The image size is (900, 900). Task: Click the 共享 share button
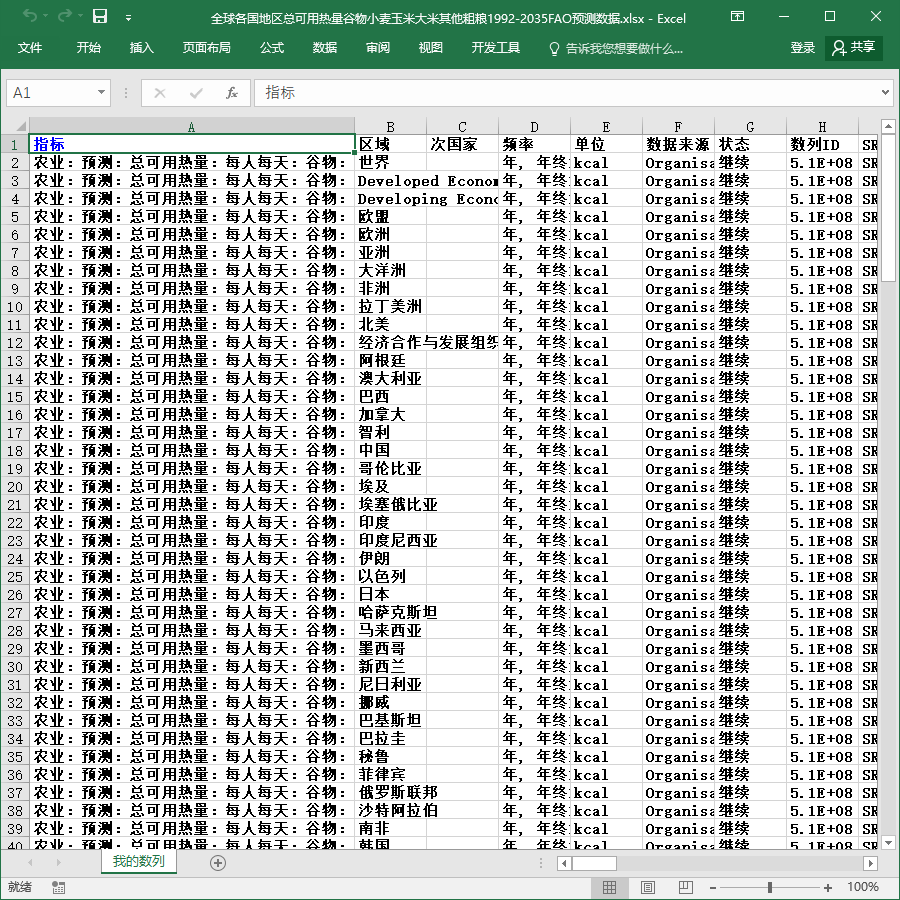point(854,48)
